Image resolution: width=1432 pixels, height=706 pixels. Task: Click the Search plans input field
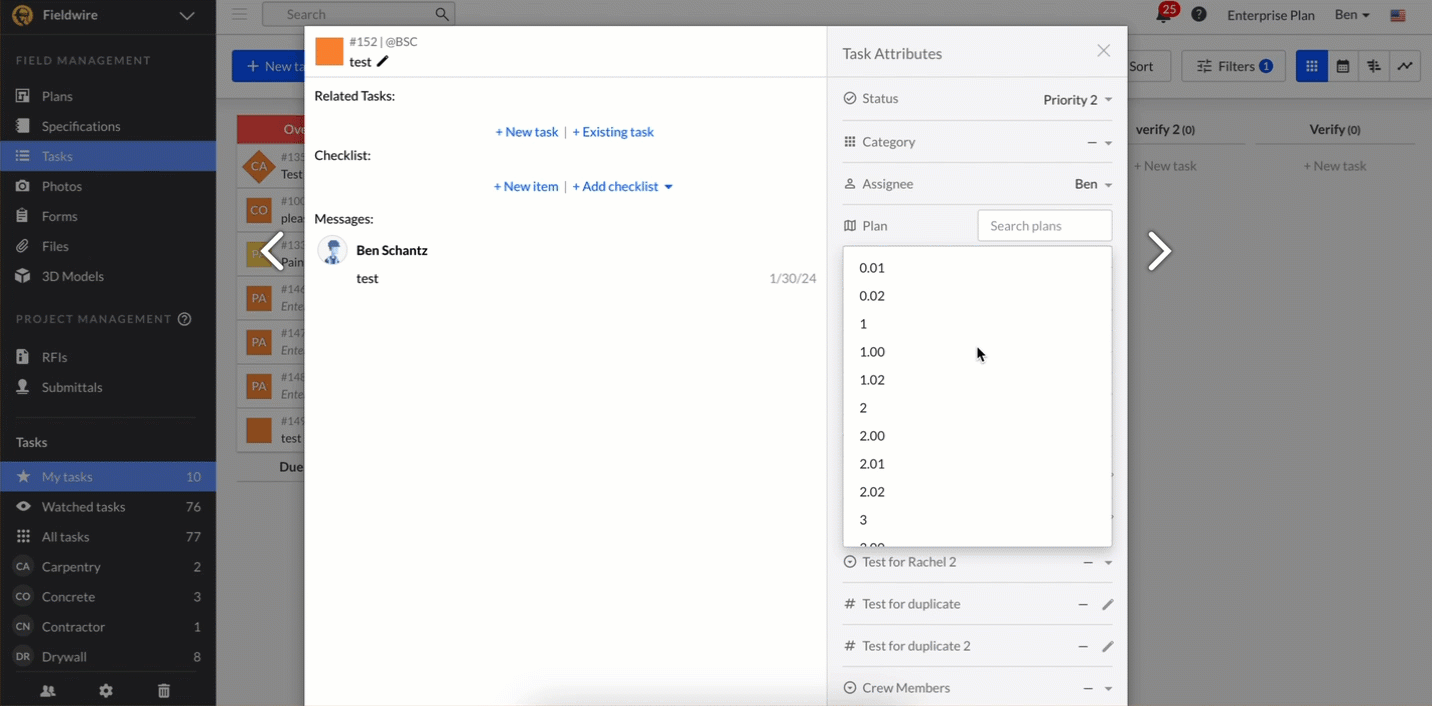[x=1044, y=226]
